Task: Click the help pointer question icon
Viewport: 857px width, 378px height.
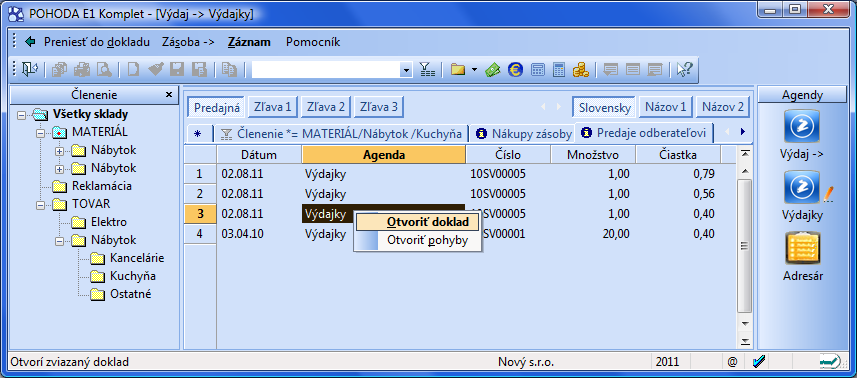Action: (x=684, y=69)
